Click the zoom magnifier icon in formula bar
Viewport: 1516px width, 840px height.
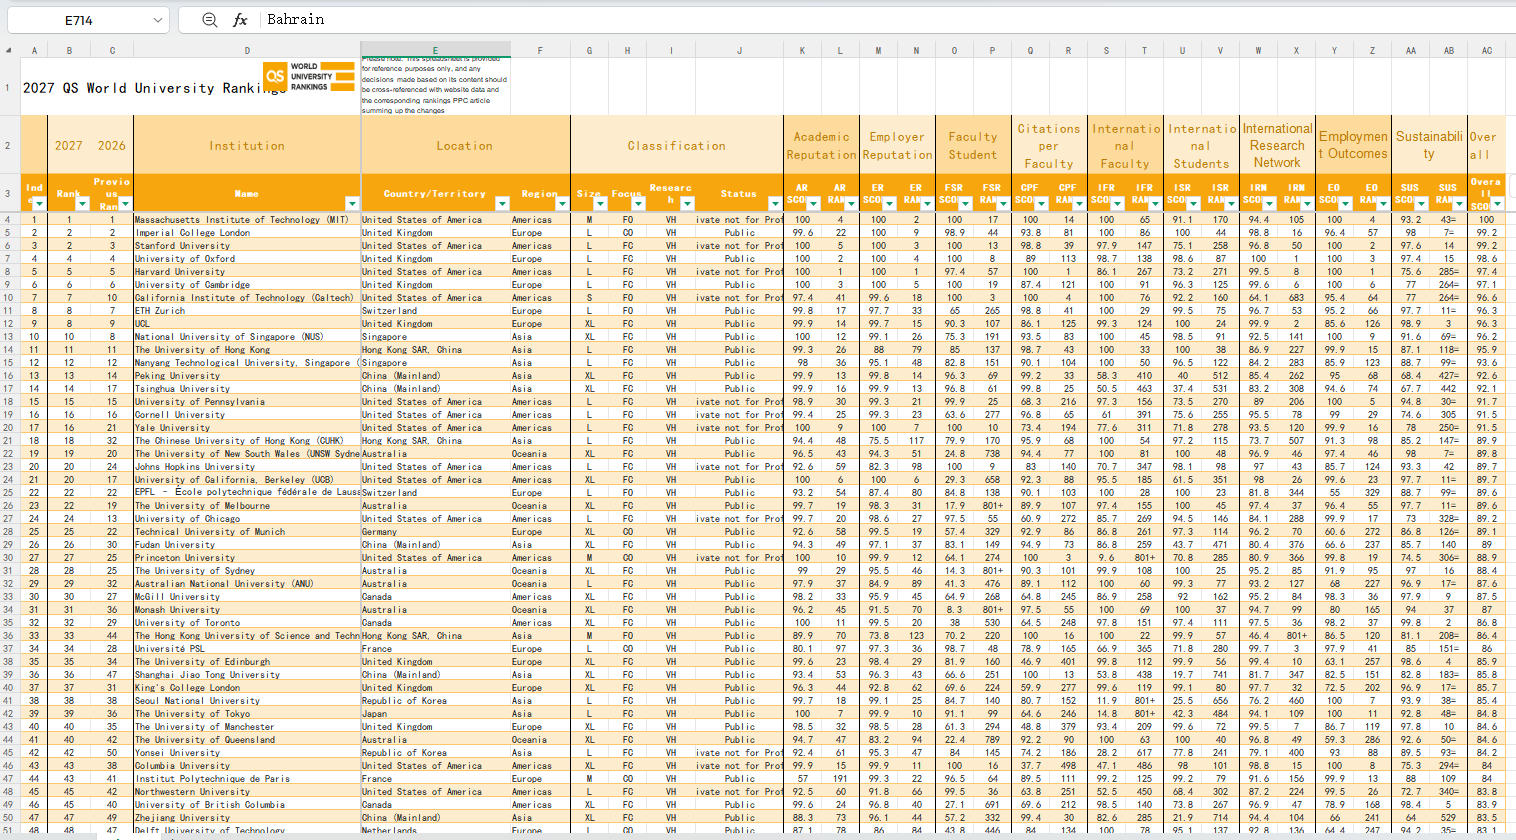209,20
